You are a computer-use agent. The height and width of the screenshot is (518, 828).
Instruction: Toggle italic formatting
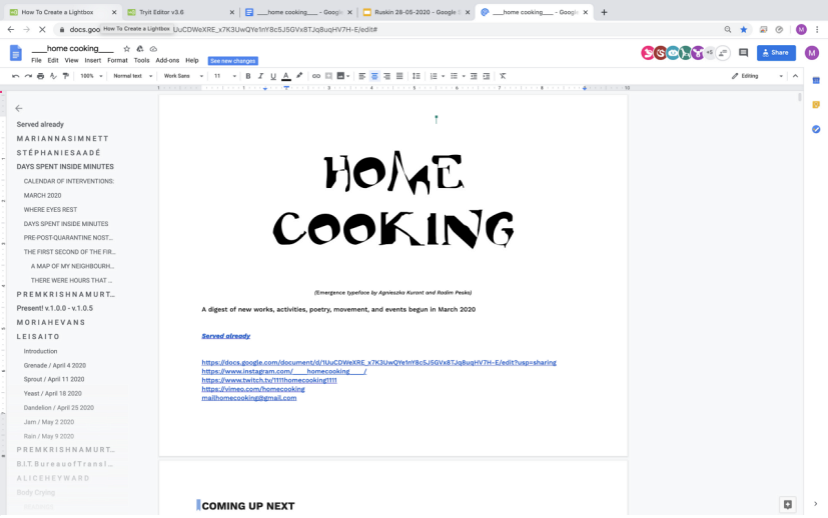(260, 76)
